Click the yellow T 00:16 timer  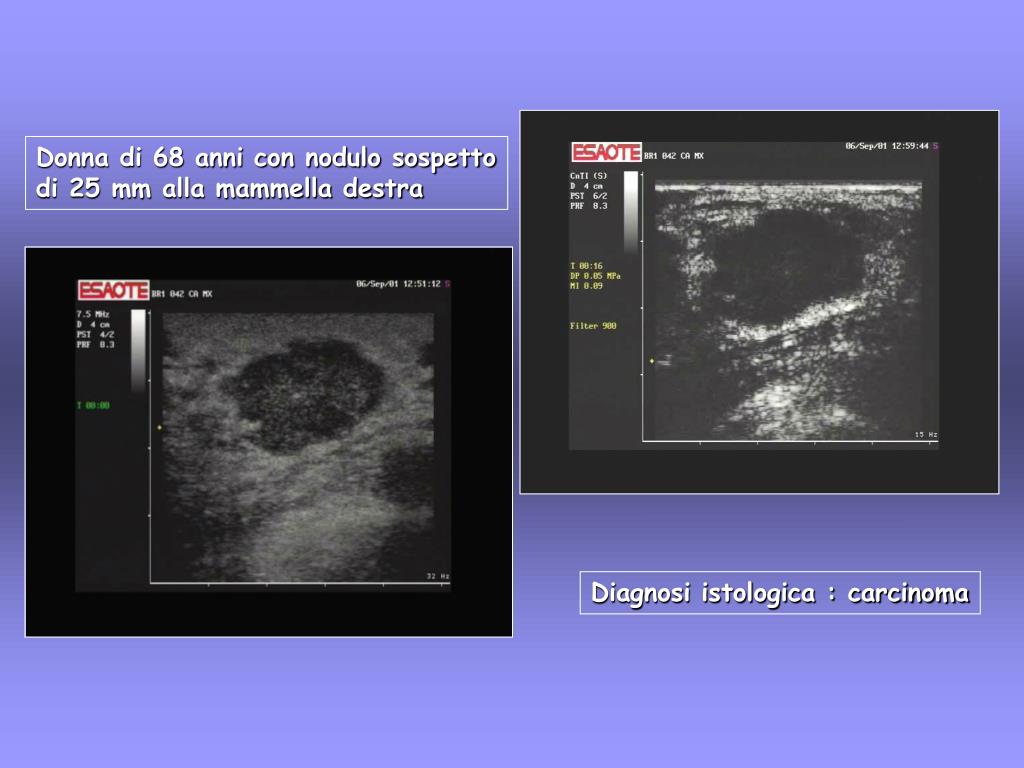(x=586, y=266)
